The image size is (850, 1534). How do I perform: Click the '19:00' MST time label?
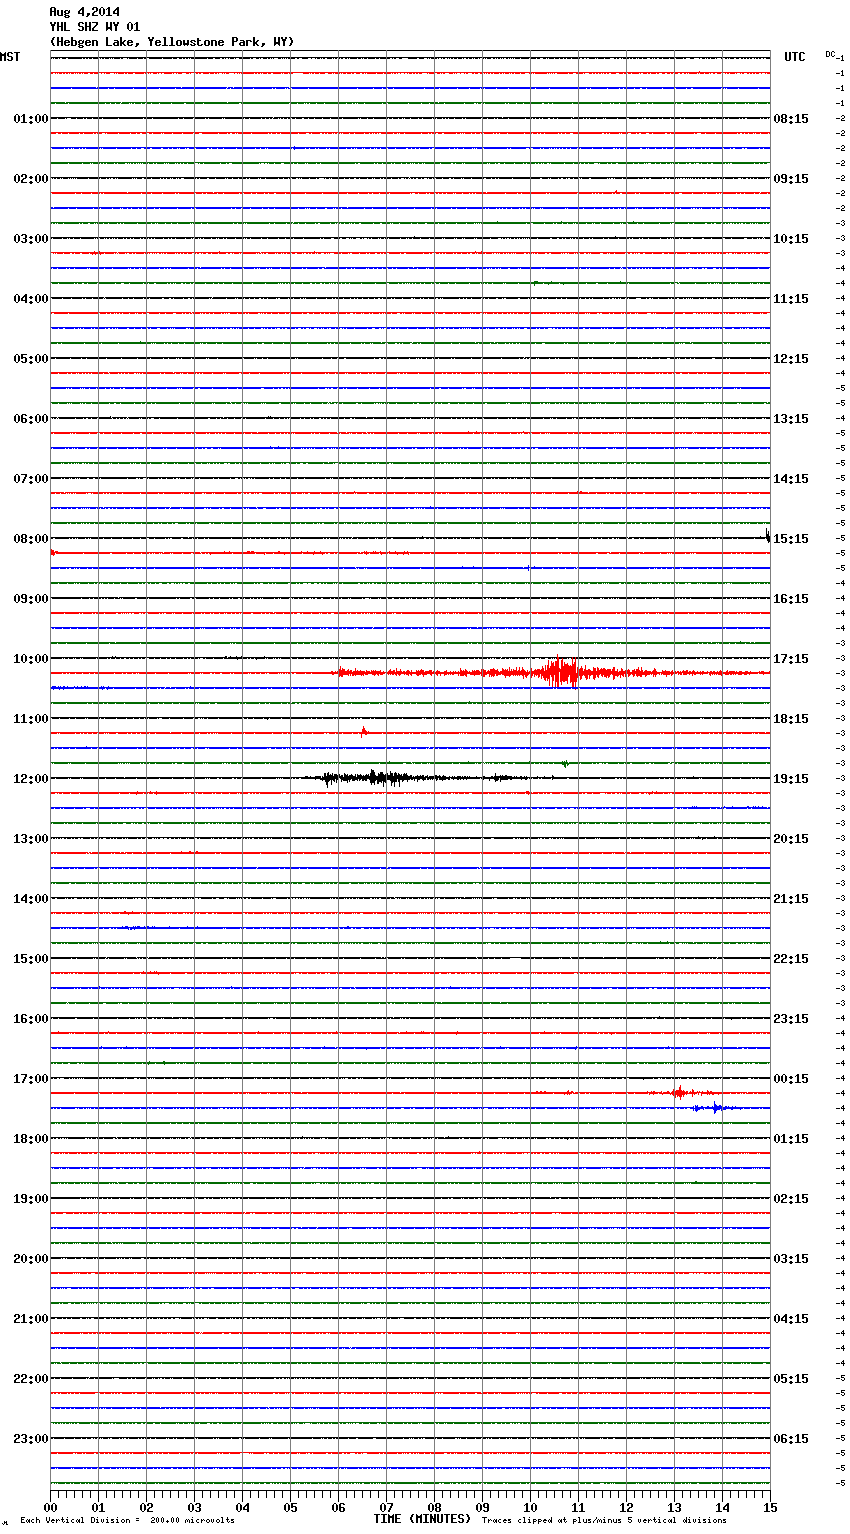[31, 1199]
